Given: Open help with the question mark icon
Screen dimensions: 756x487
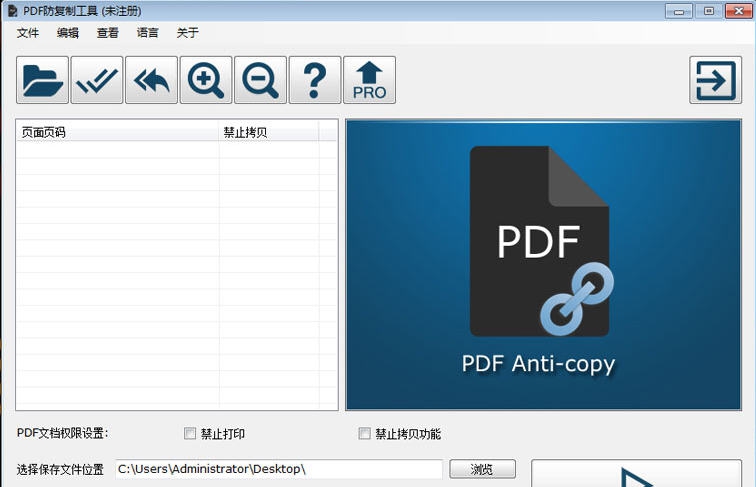Looking at the screenshot, I should tap(315, 80).
